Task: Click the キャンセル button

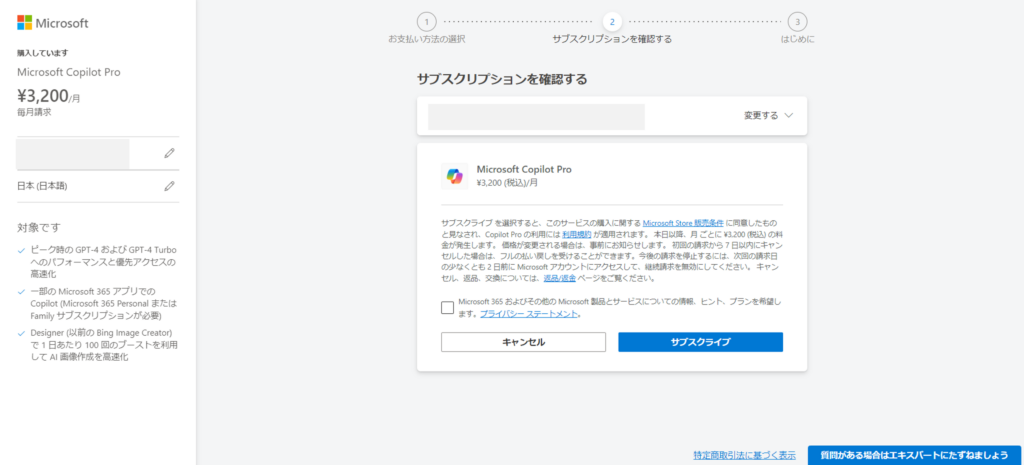Action: point(523,342)
